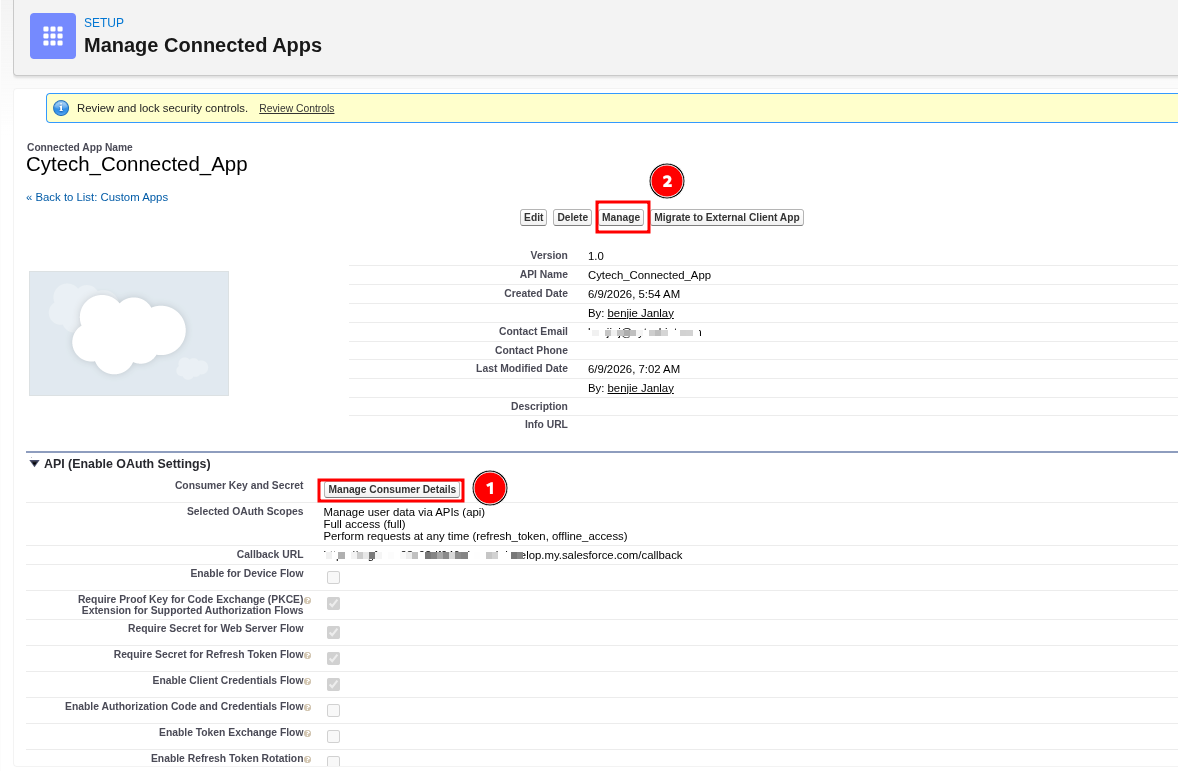Click the blue info icon in the banner
This screenshot has height=771, width=1178.
tap(62, 108)
